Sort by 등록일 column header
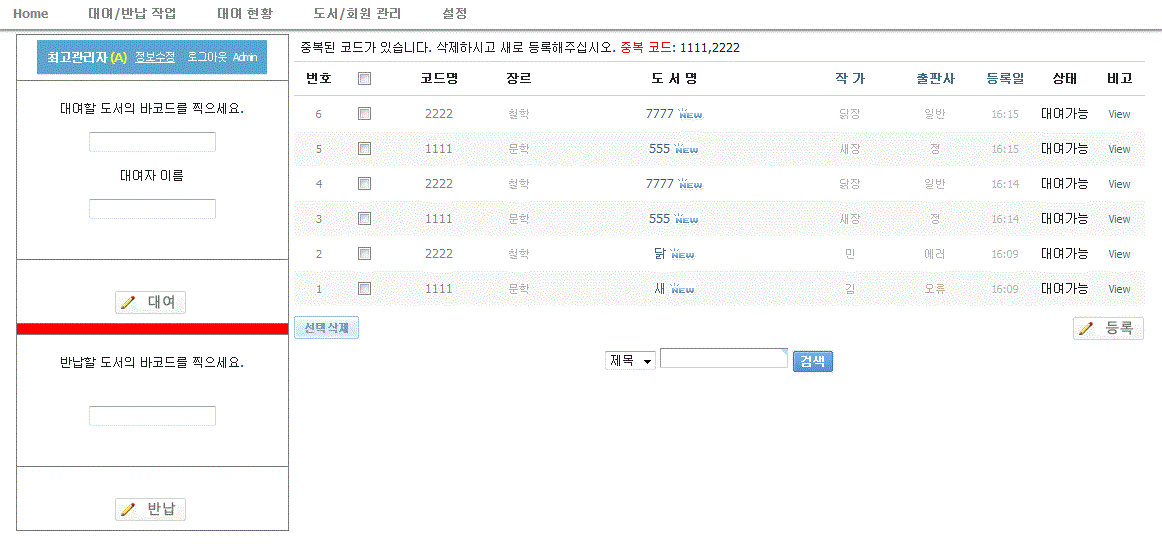 tap(1005, 79)
